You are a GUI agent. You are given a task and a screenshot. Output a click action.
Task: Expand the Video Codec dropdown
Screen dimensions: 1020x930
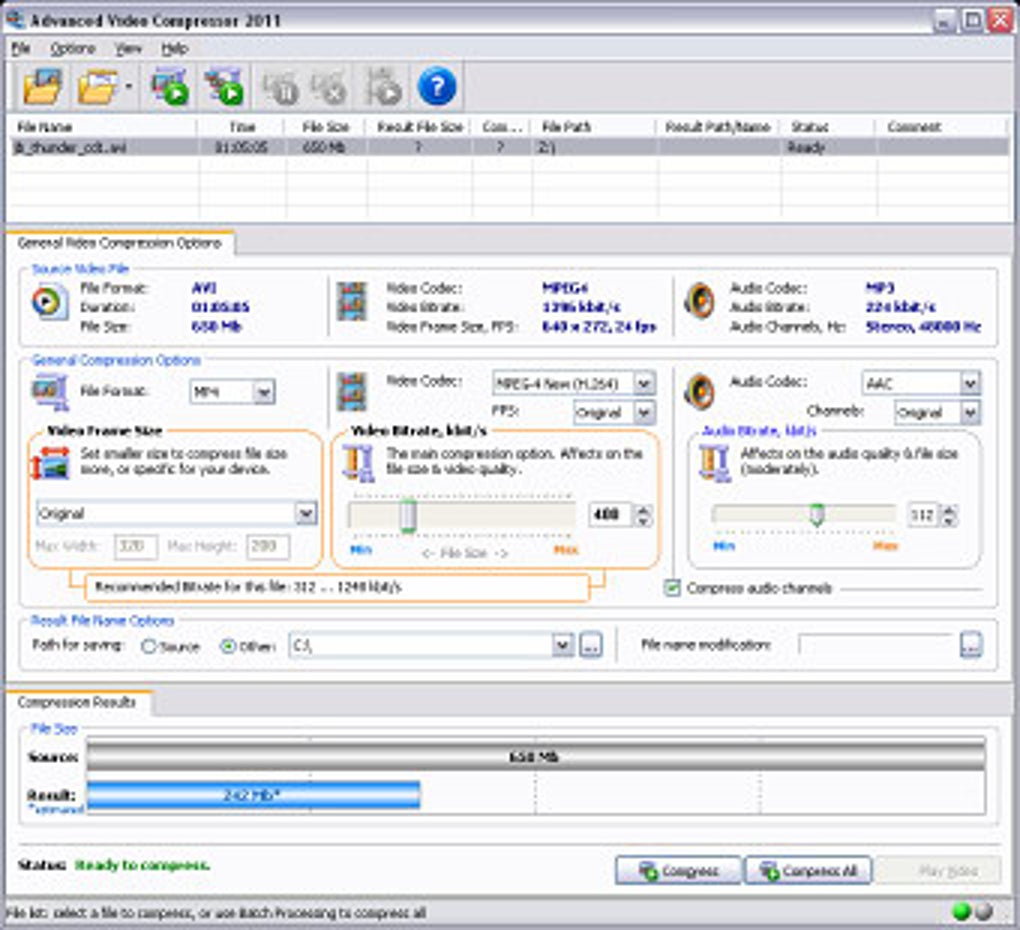644,383
